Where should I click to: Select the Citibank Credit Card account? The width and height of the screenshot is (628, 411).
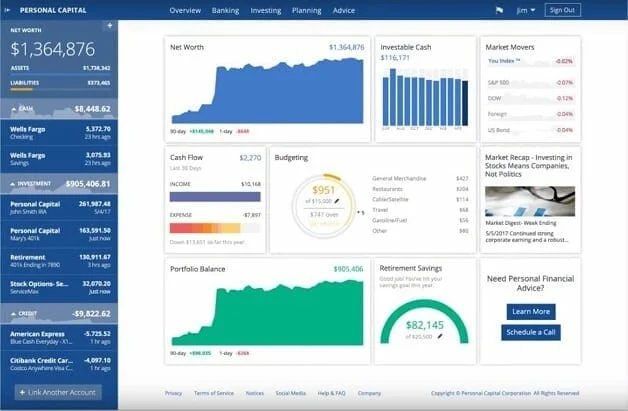point(59,364)
